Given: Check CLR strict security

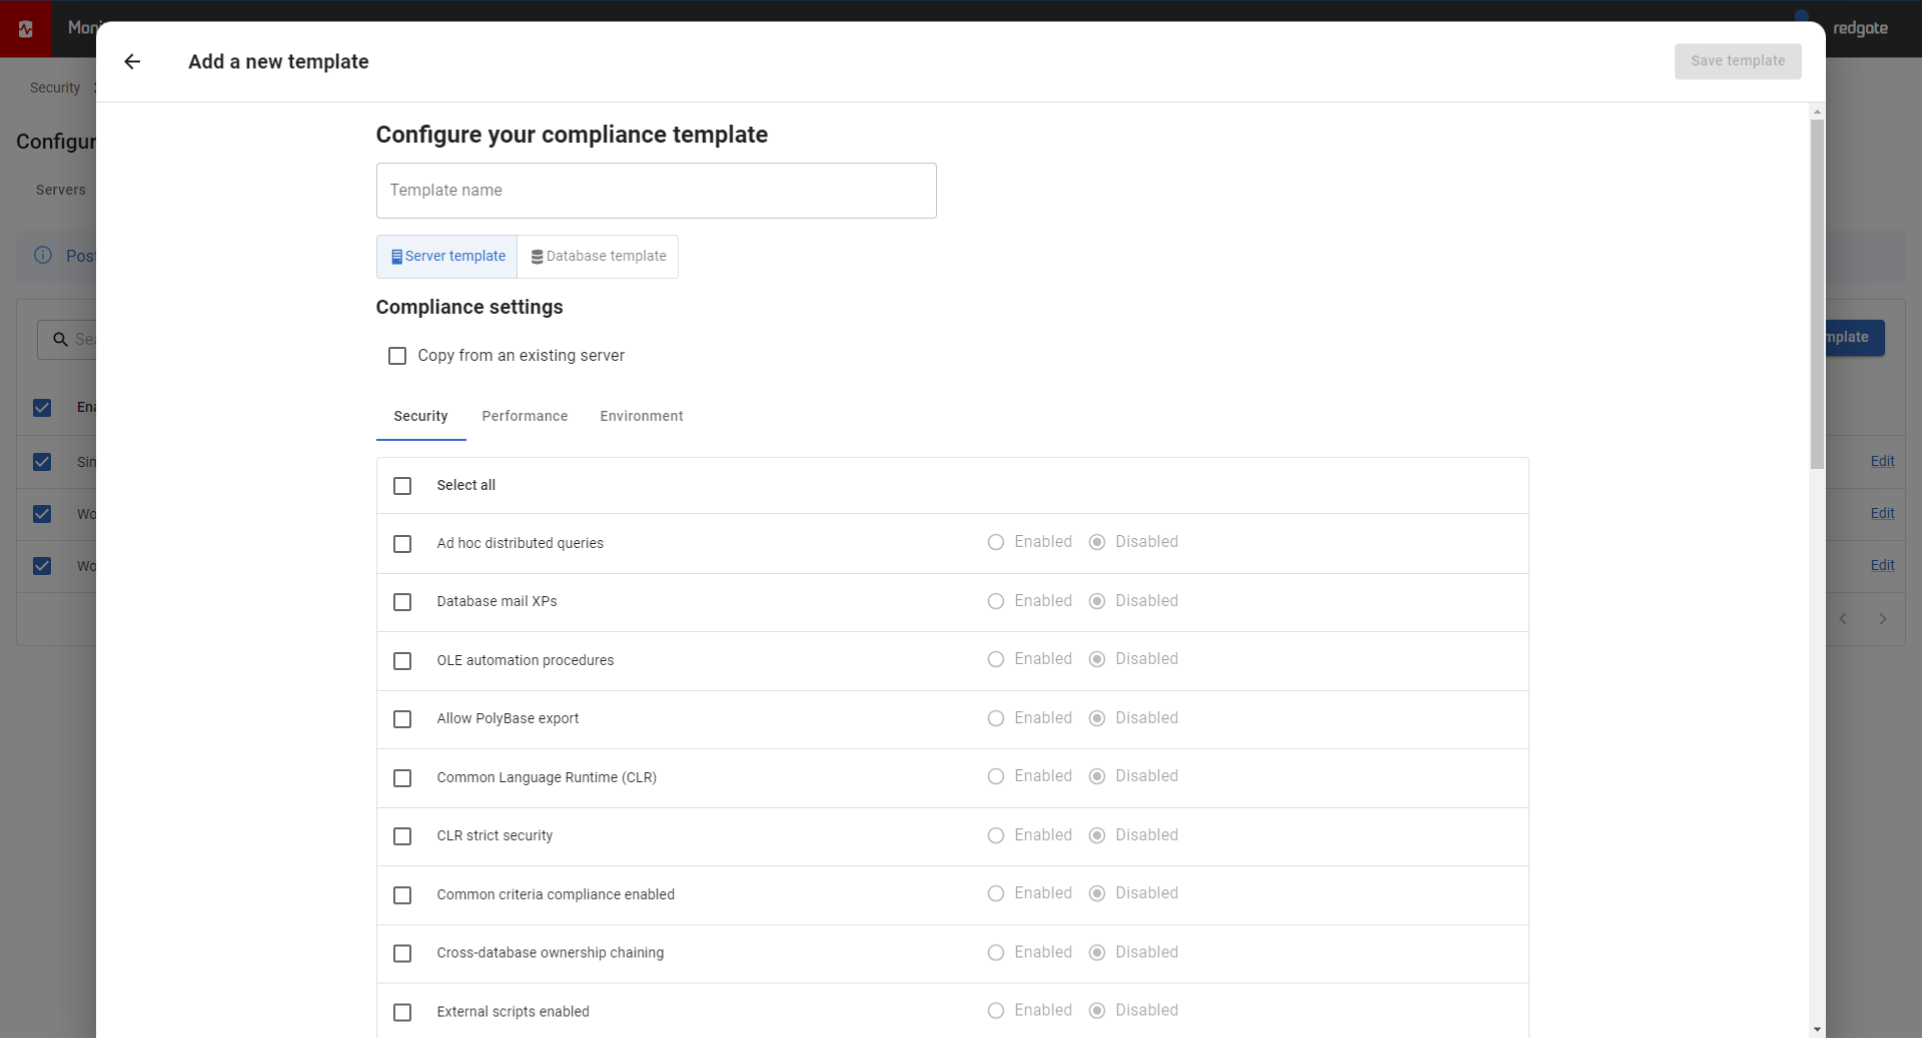Looking at the screenshot, I should tap(402, 836).
